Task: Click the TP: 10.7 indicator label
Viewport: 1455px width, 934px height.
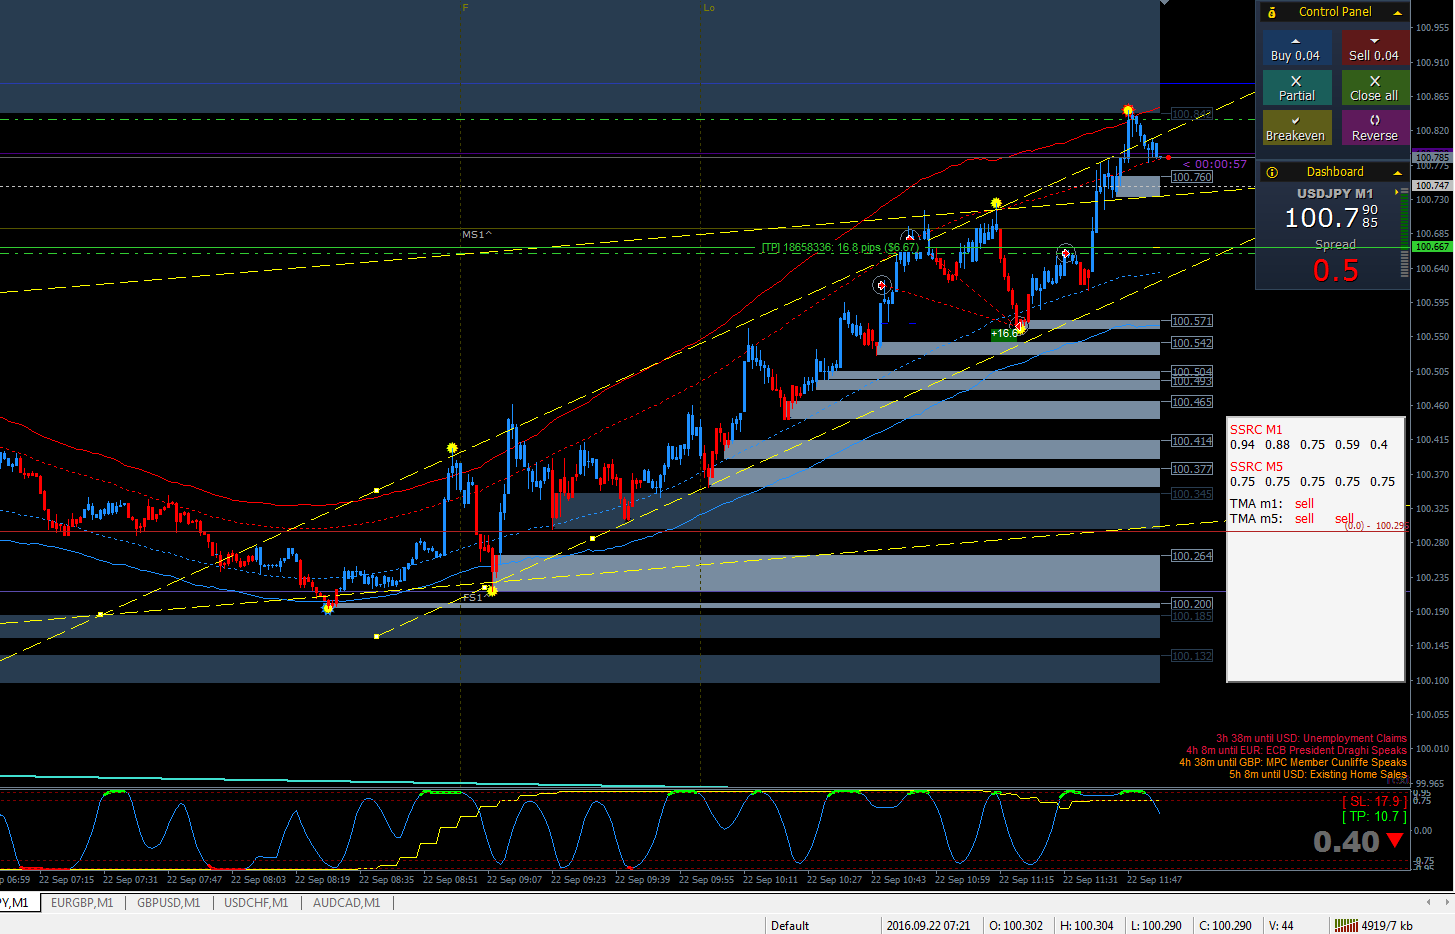Action: click(1374, 816)
